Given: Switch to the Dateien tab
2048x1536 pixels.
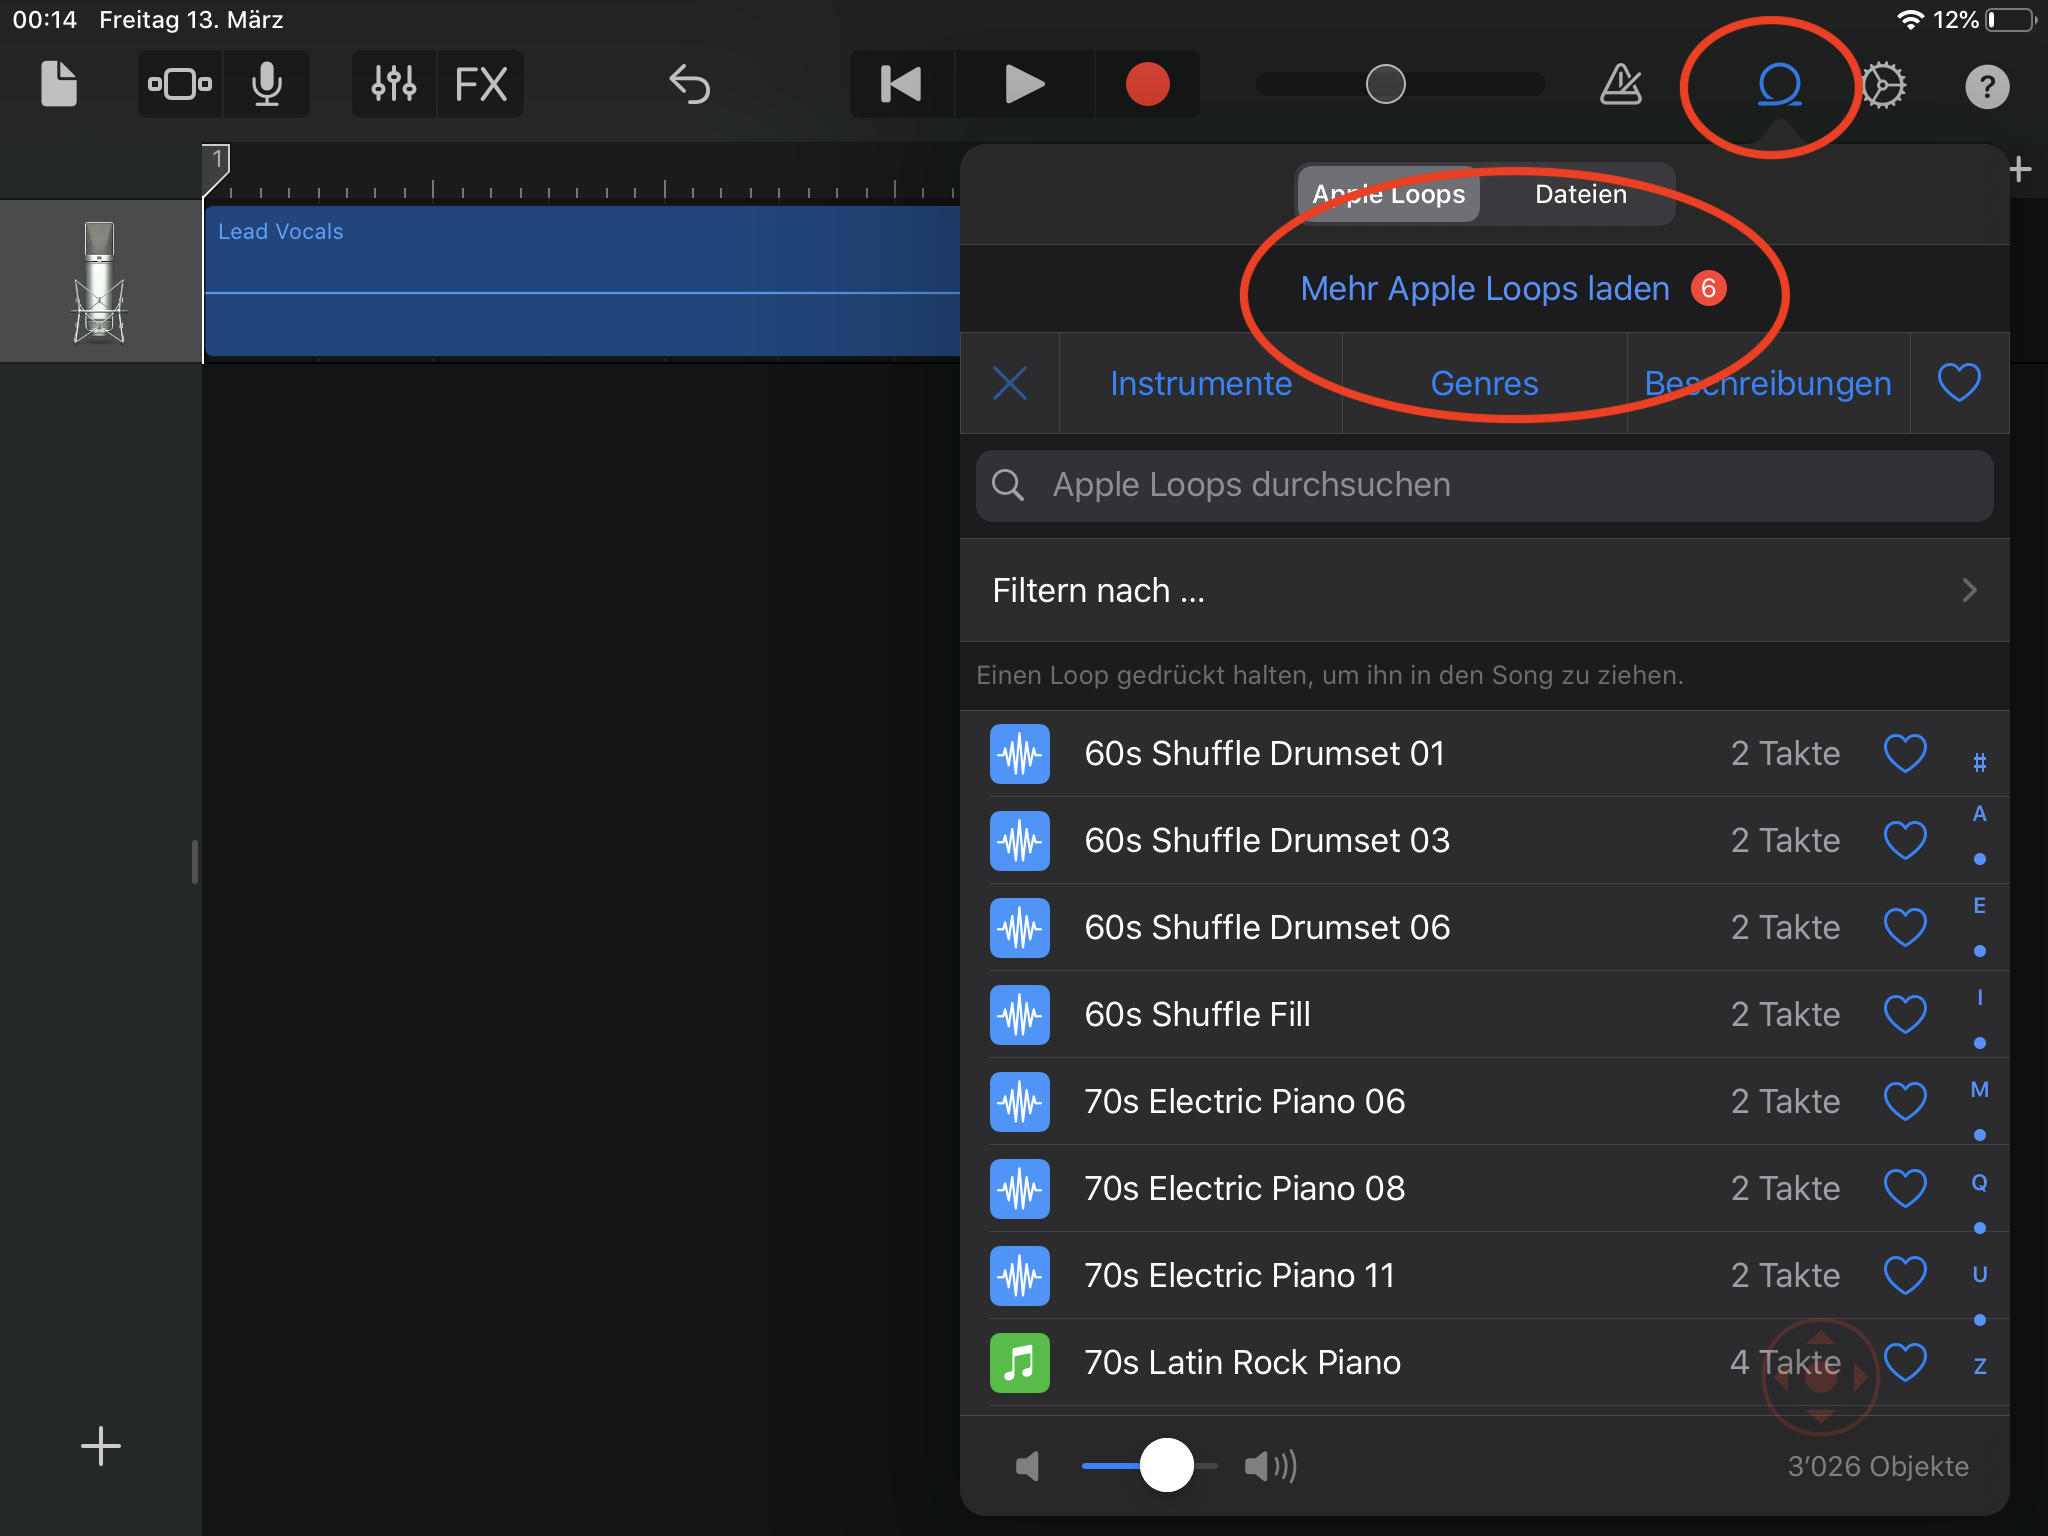Looking at the screenshot, I should [x=1580, y=194].
